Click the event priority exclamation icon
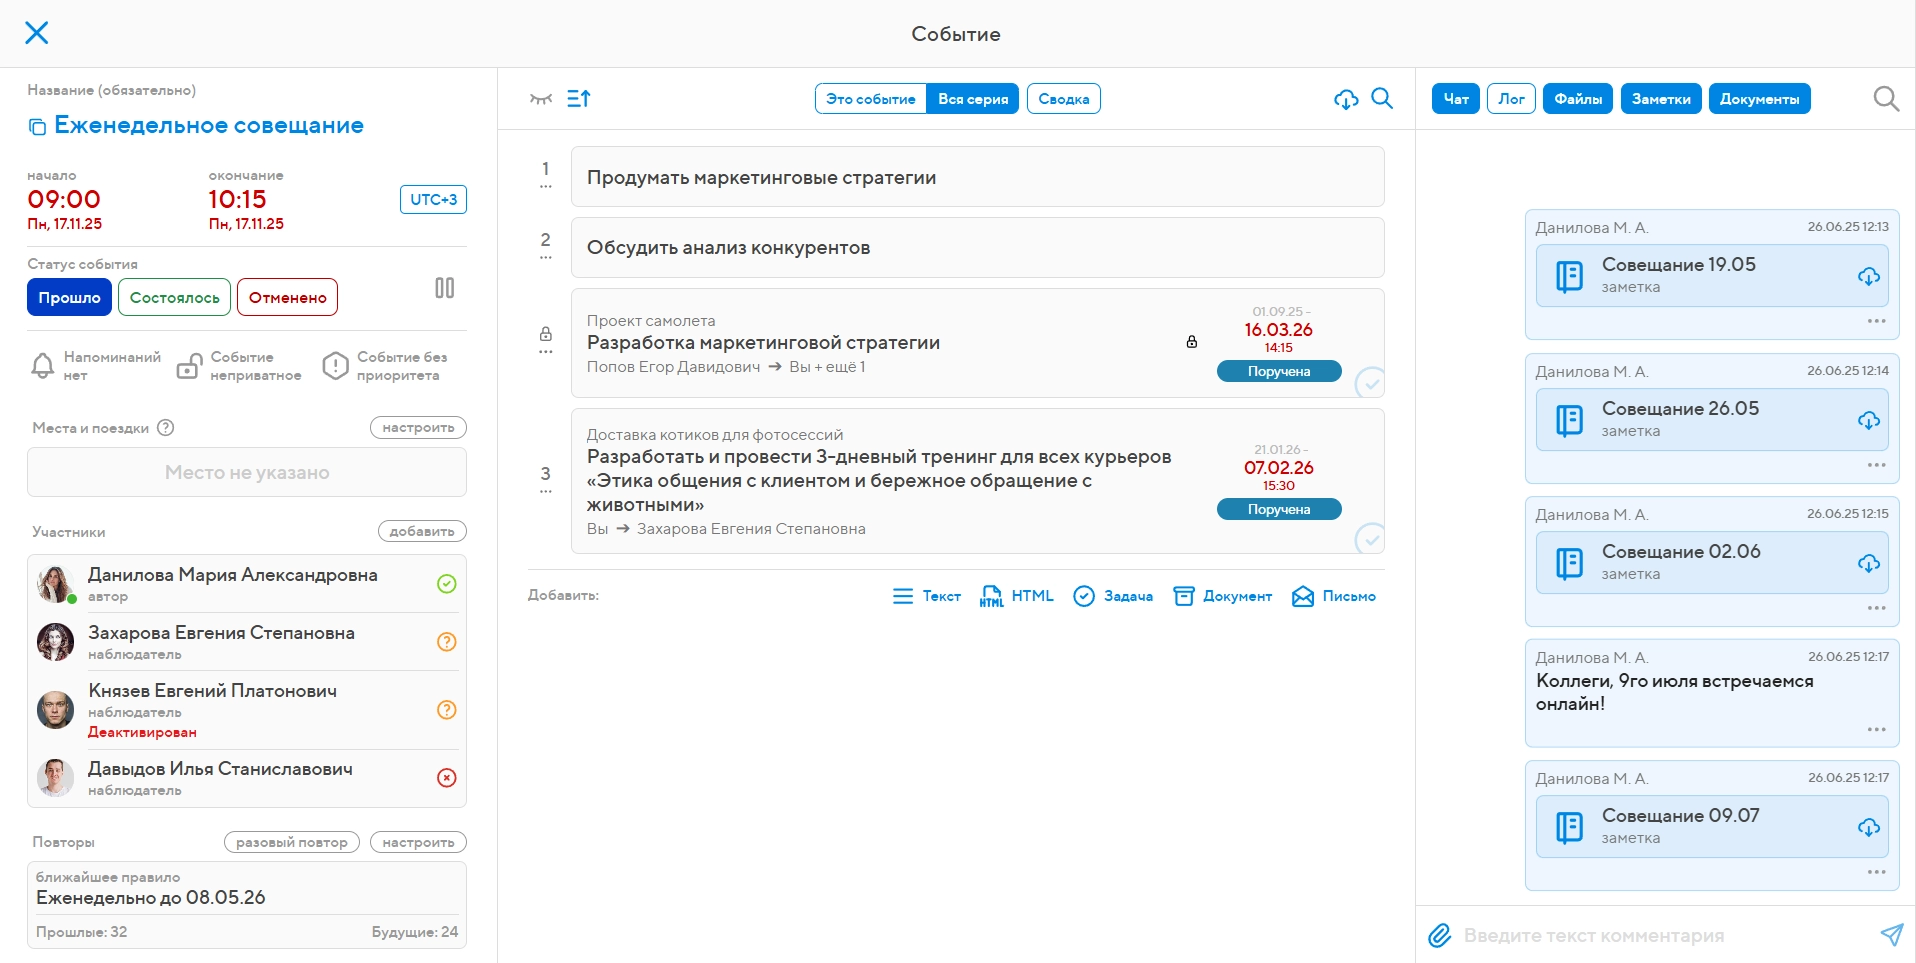Viewport: 1916px width, 963px height. [335, 366]
